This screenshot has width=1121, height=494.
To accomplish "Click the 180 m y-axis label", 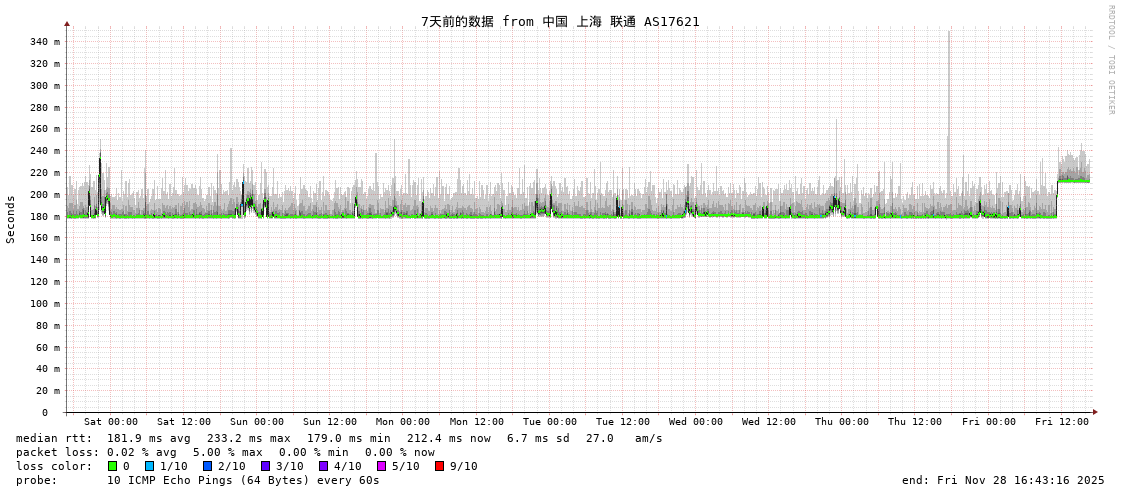I will (44, 217).
